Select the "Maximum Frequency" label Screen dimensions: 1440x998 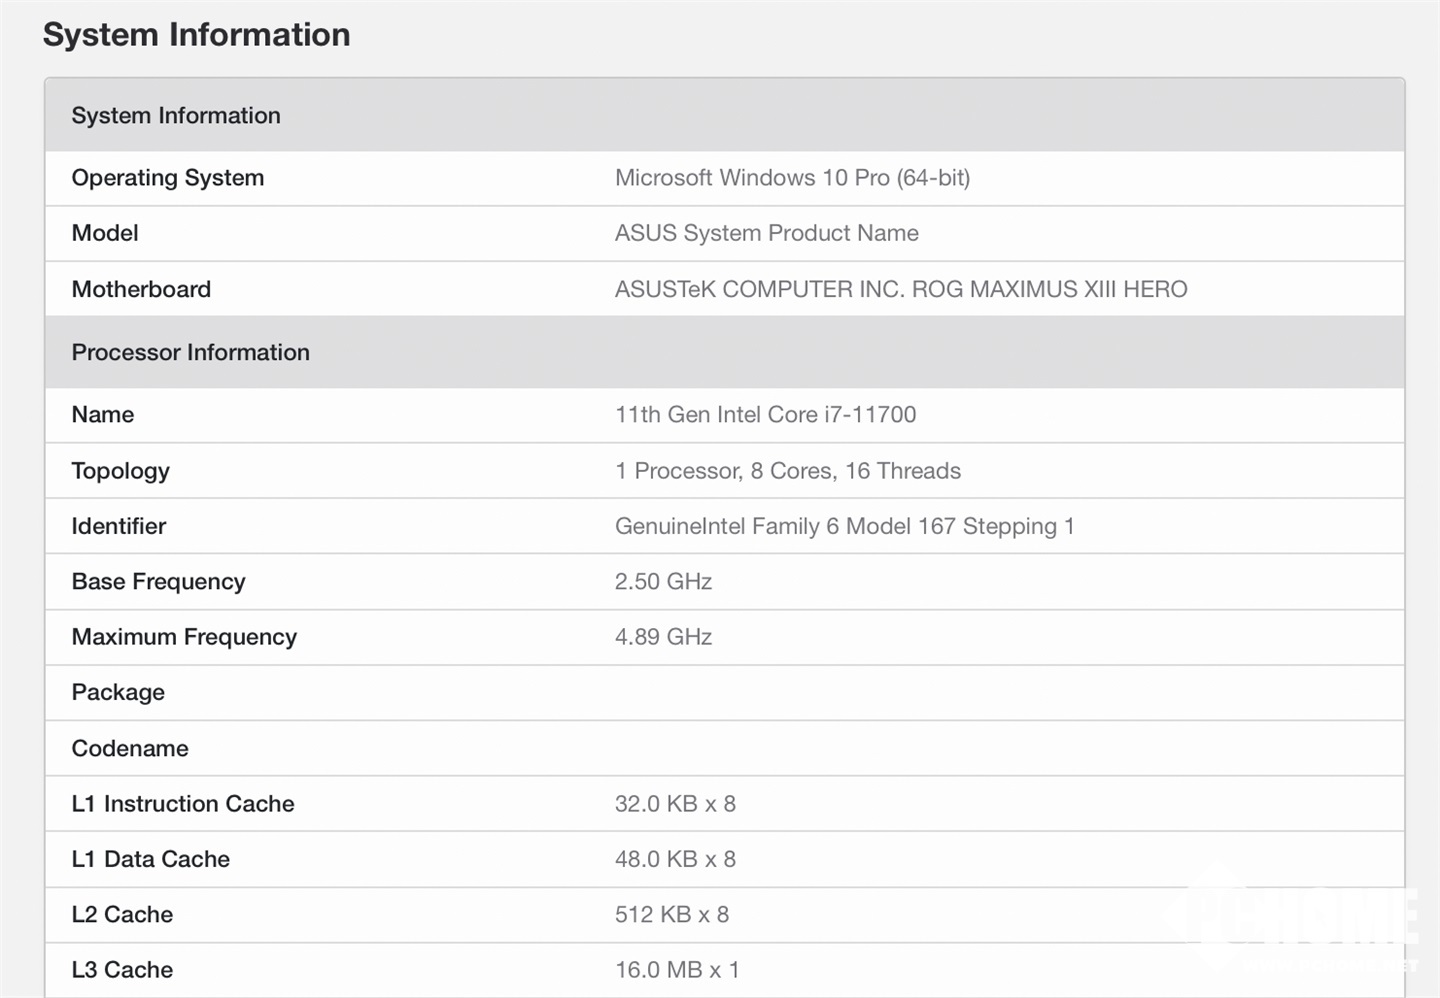pos(184,637)
